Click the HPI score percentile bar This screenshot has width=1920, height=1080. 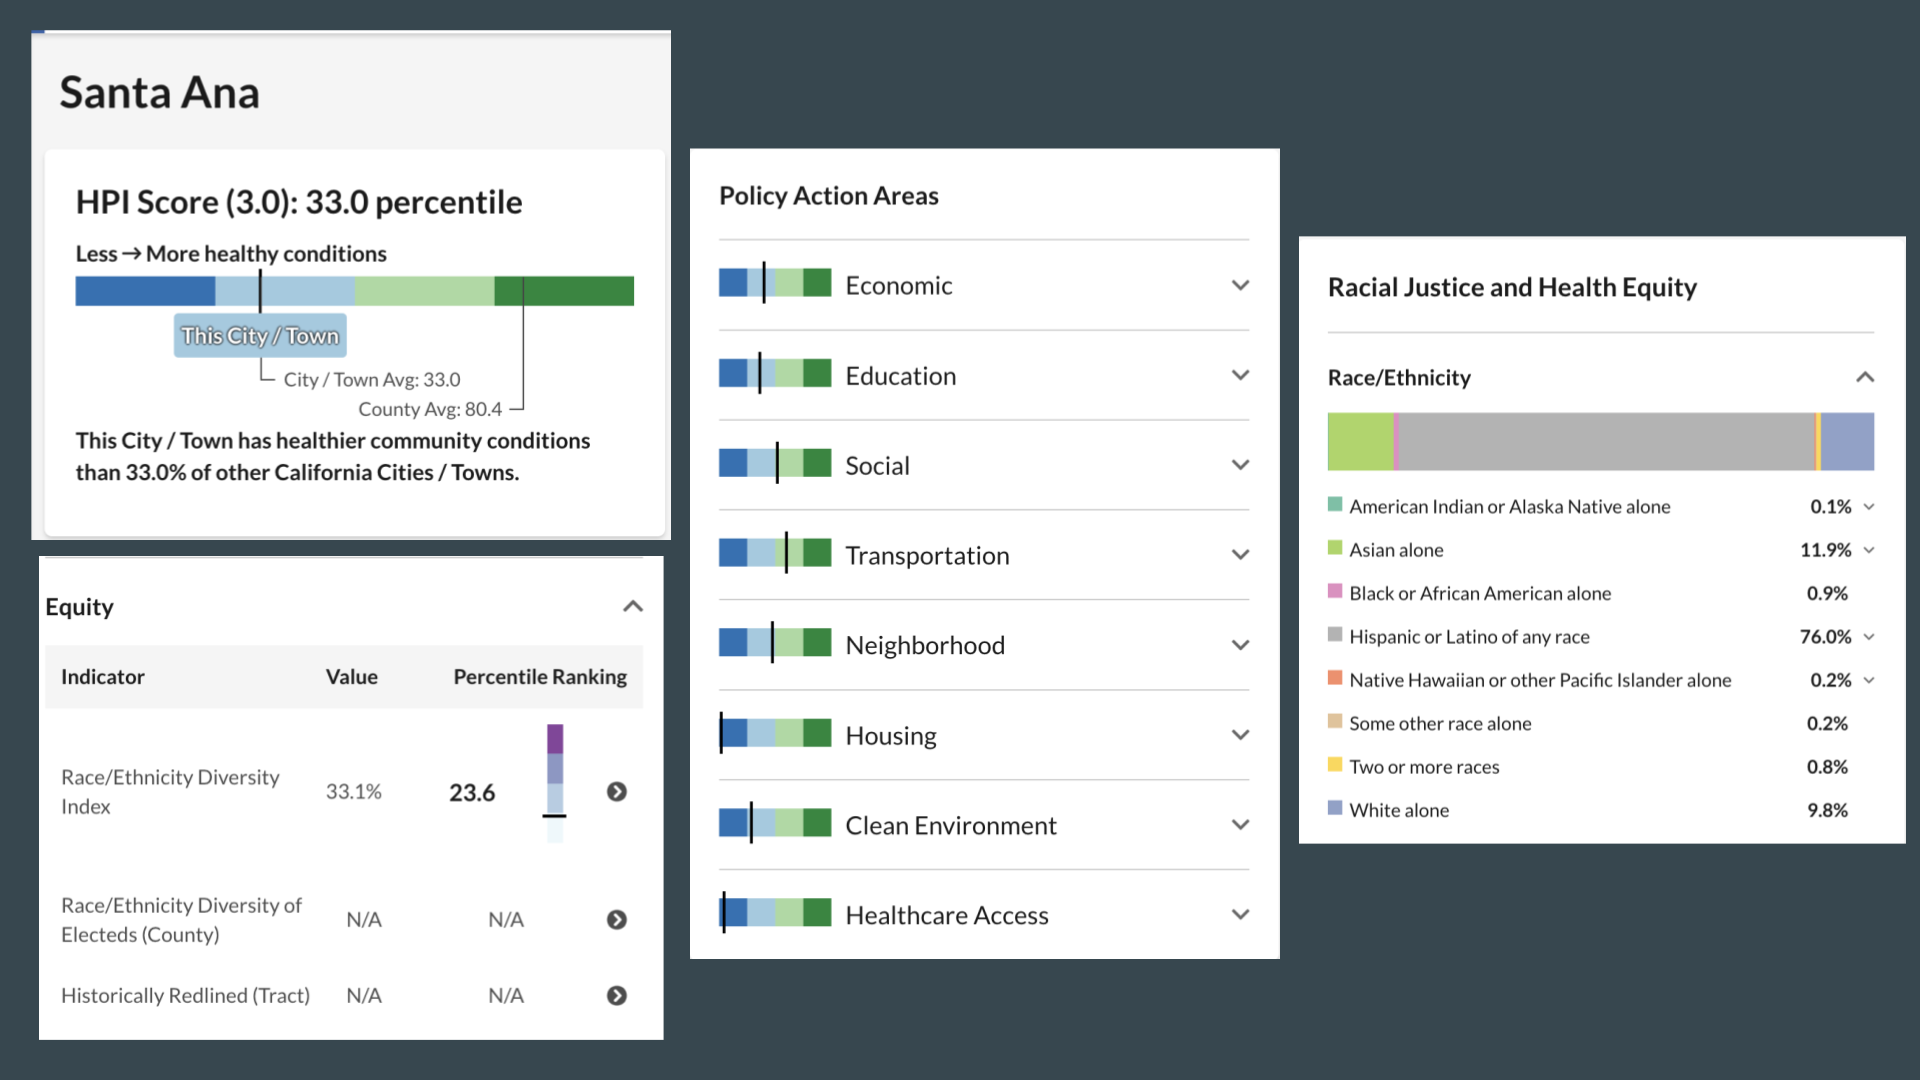355,291
